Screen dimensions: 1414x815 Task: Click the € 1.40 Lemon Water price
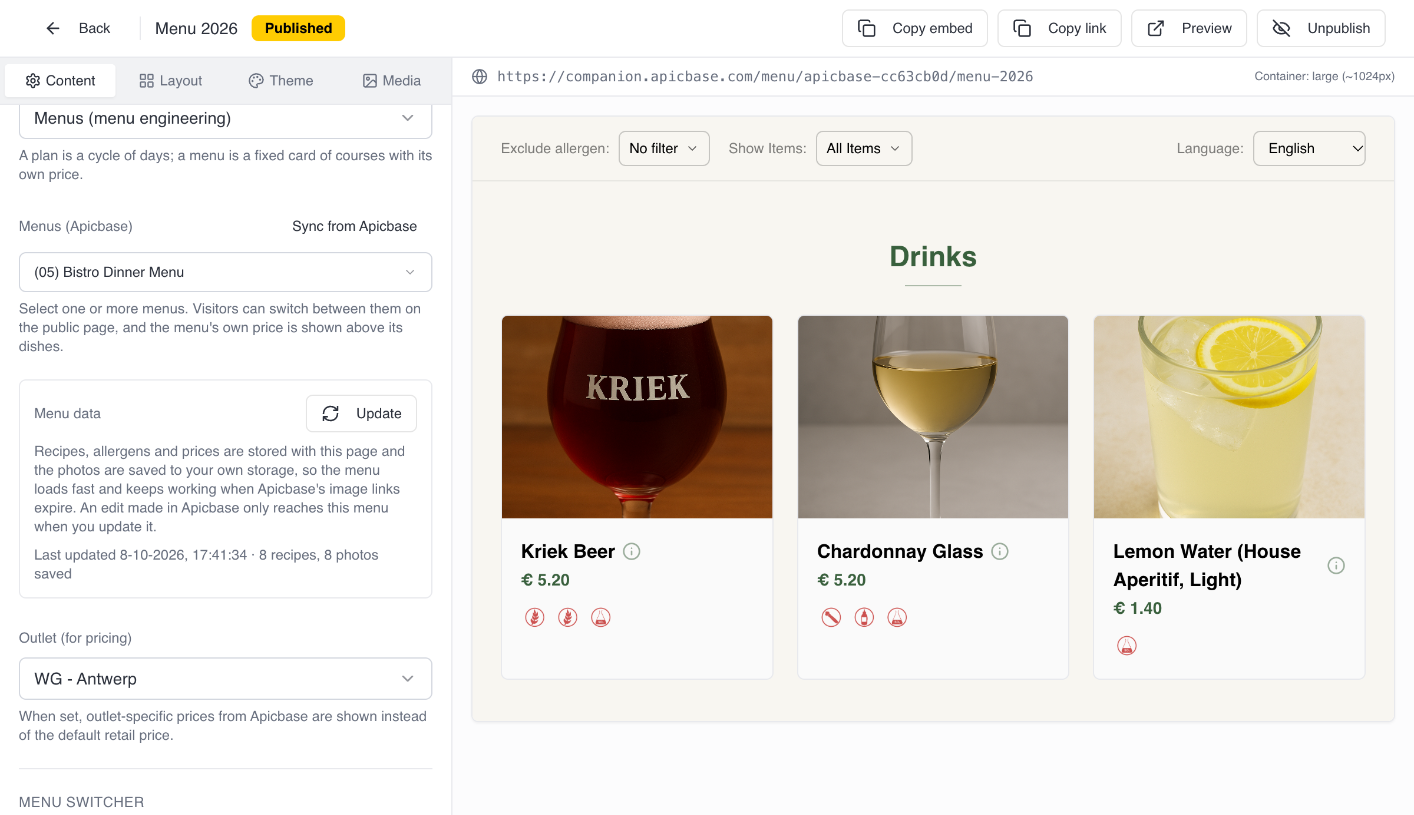pyautogui.click(x=1138, y=608)
